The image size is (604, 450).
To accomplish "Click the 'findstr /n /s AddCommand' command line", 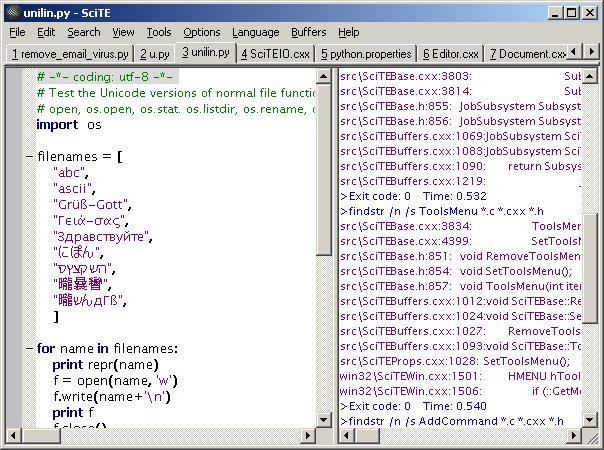I will (x=452, y=421).
